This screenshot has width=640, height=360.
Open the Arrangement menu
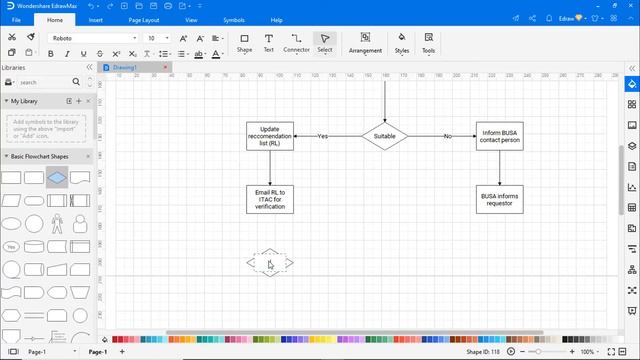365,43
